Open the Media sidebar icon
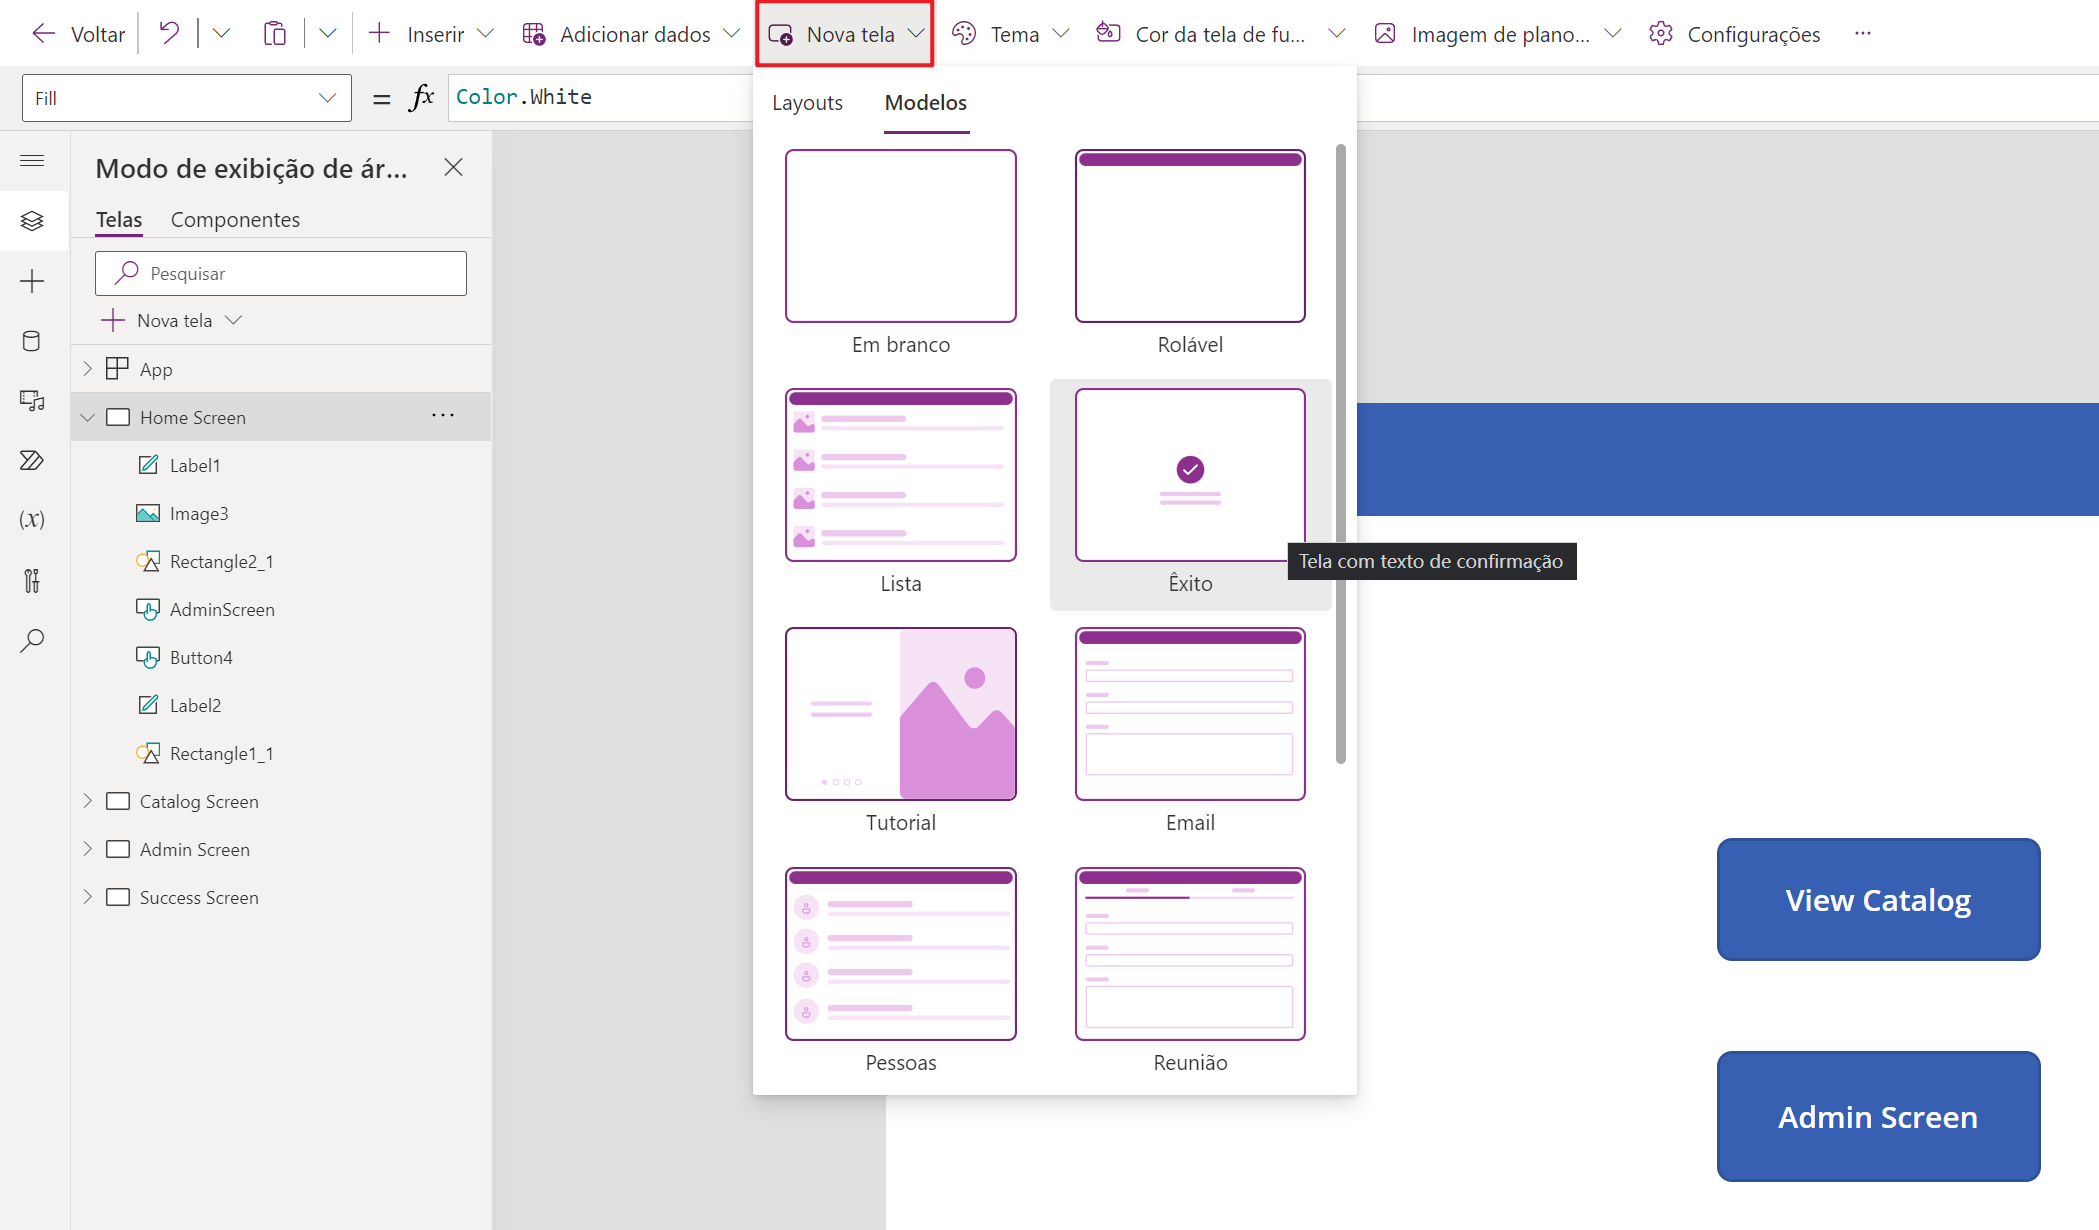Image resolution: width=2099 pixels, height=1230 pixels. 32,401
